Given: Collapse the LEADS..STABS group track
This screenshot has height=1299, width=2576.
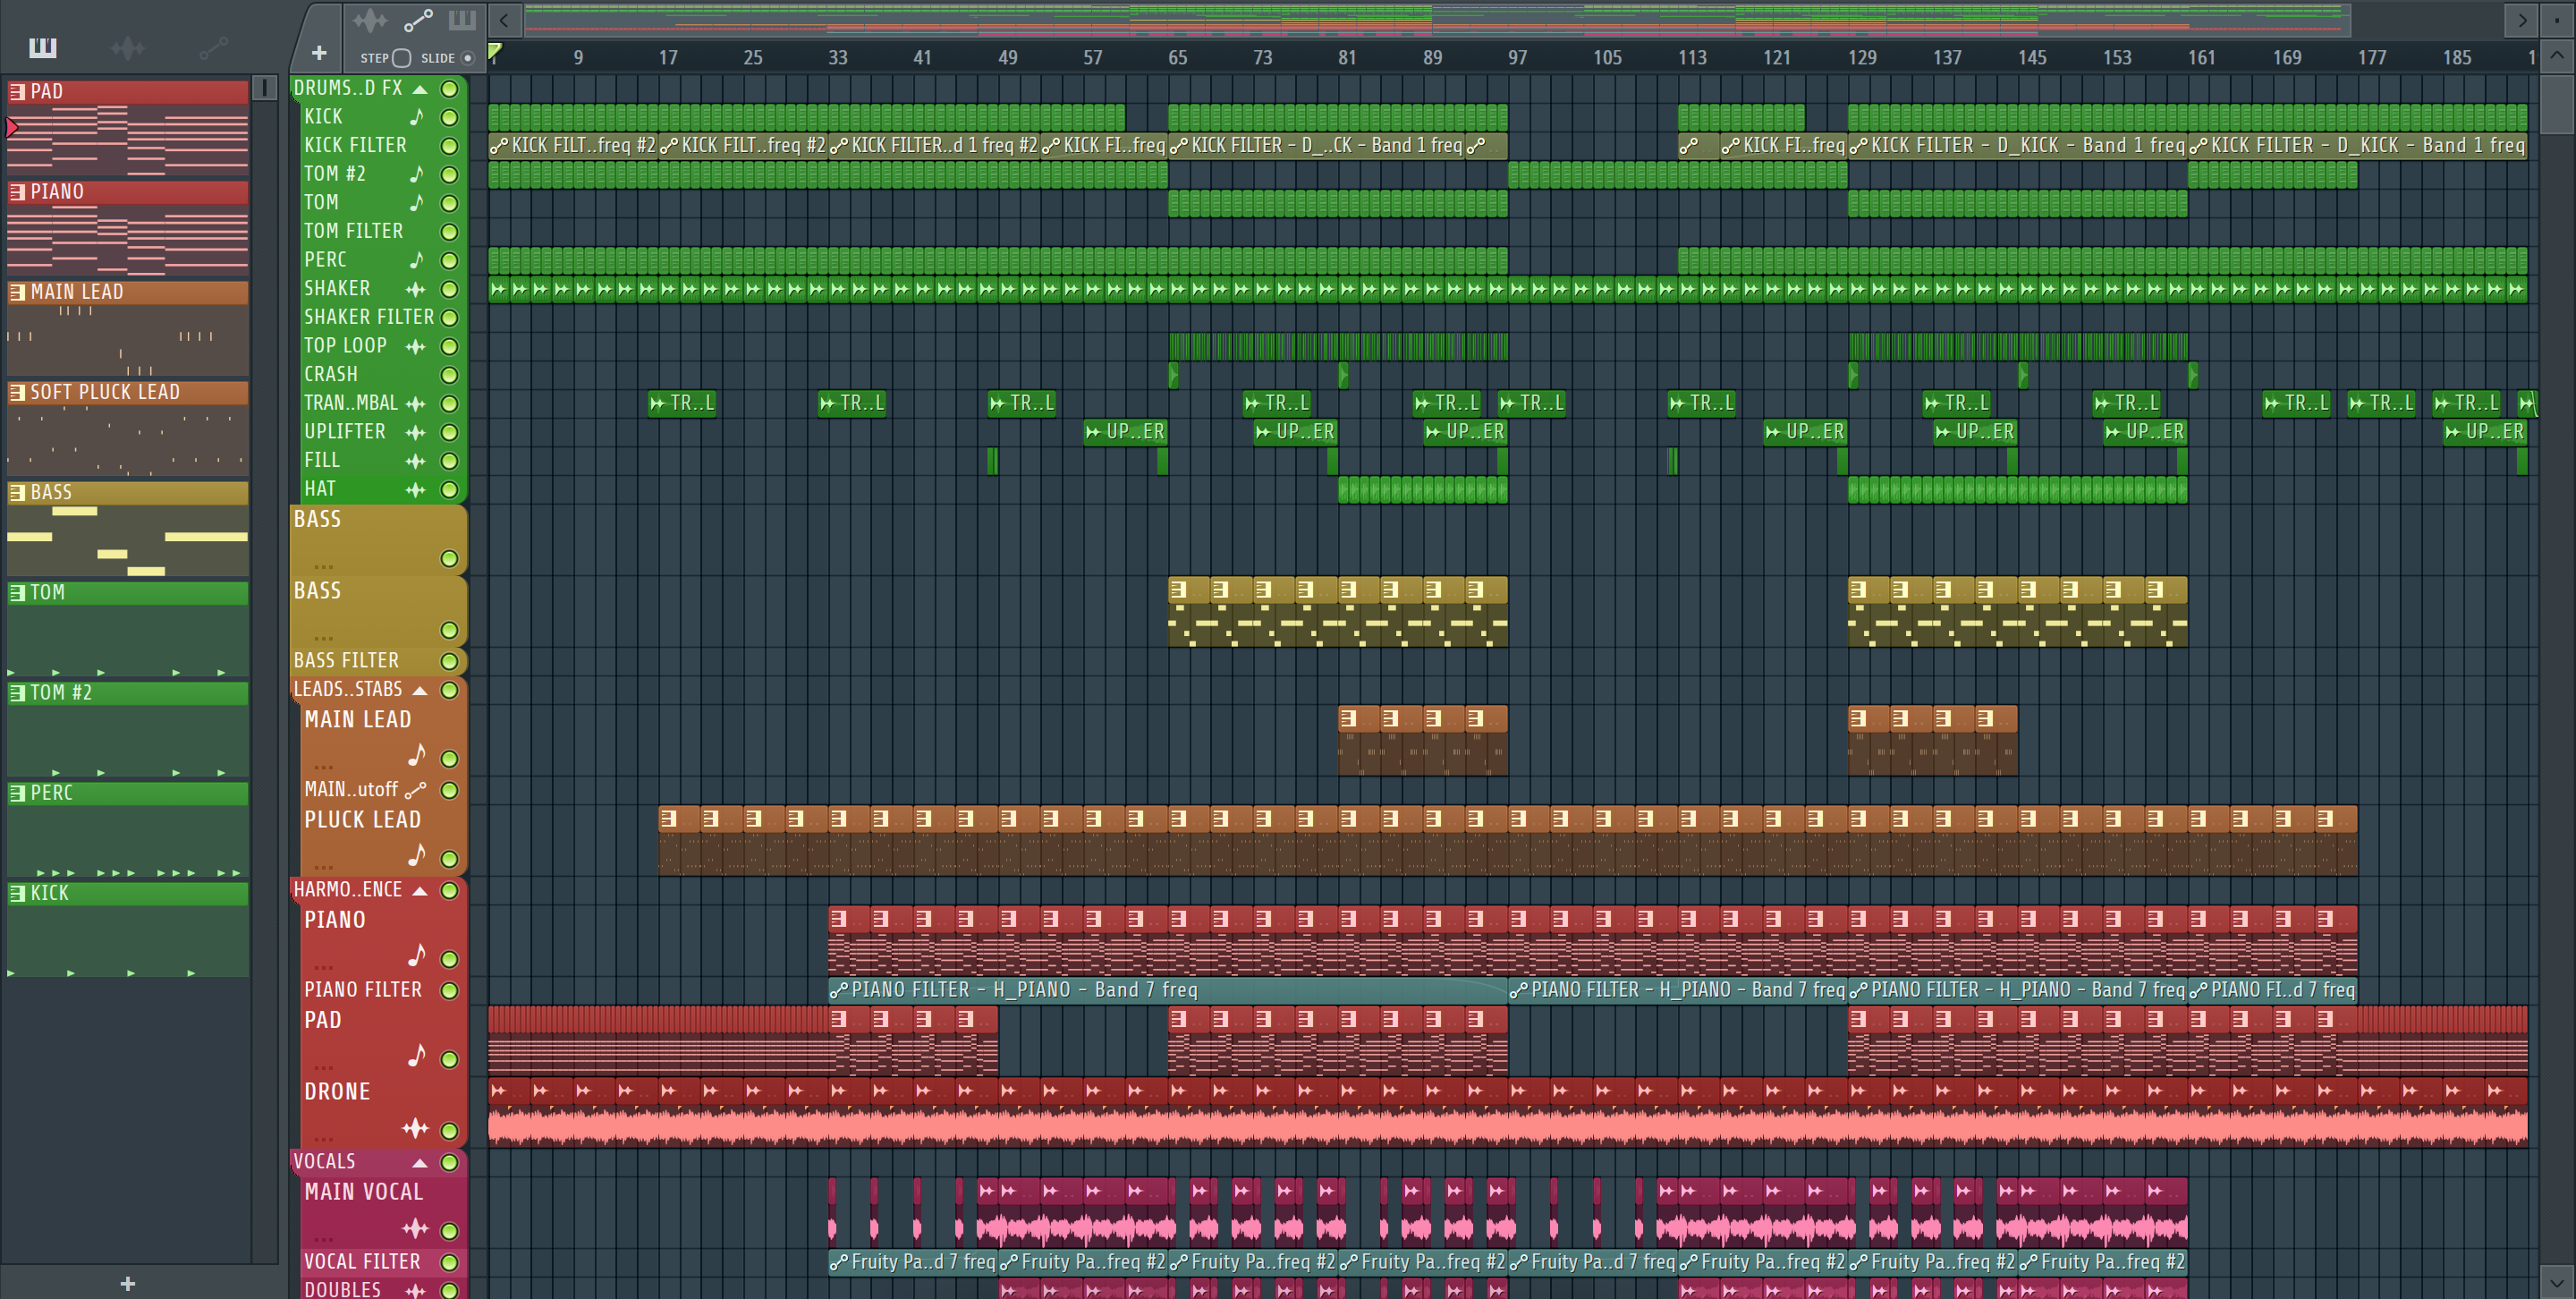Looking at the screenshot, I should click(420, 690).
